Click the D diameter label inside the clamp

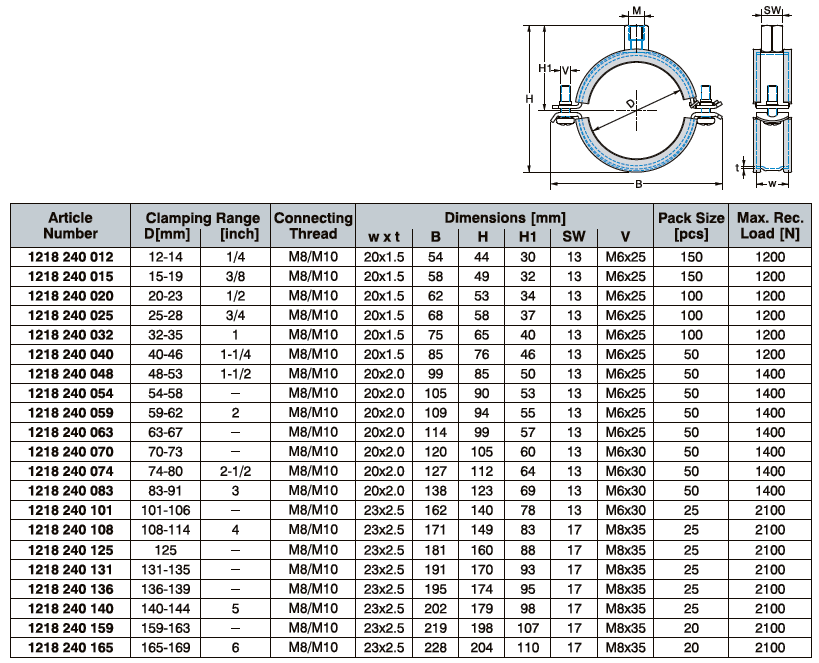(631, 103)
